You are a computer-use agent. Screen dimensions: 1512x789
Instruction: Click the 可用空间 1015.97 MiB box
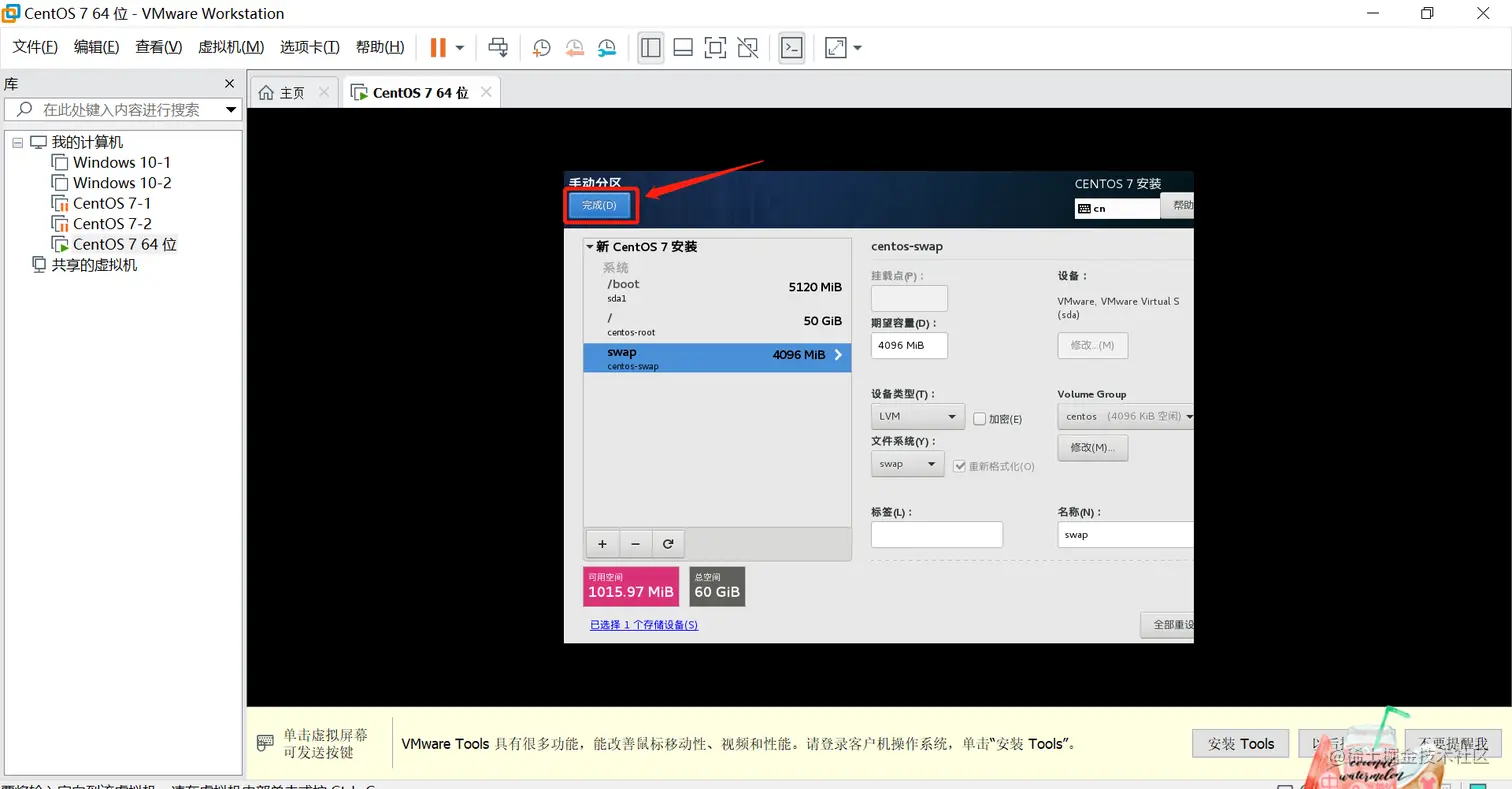tap(631, 586)
